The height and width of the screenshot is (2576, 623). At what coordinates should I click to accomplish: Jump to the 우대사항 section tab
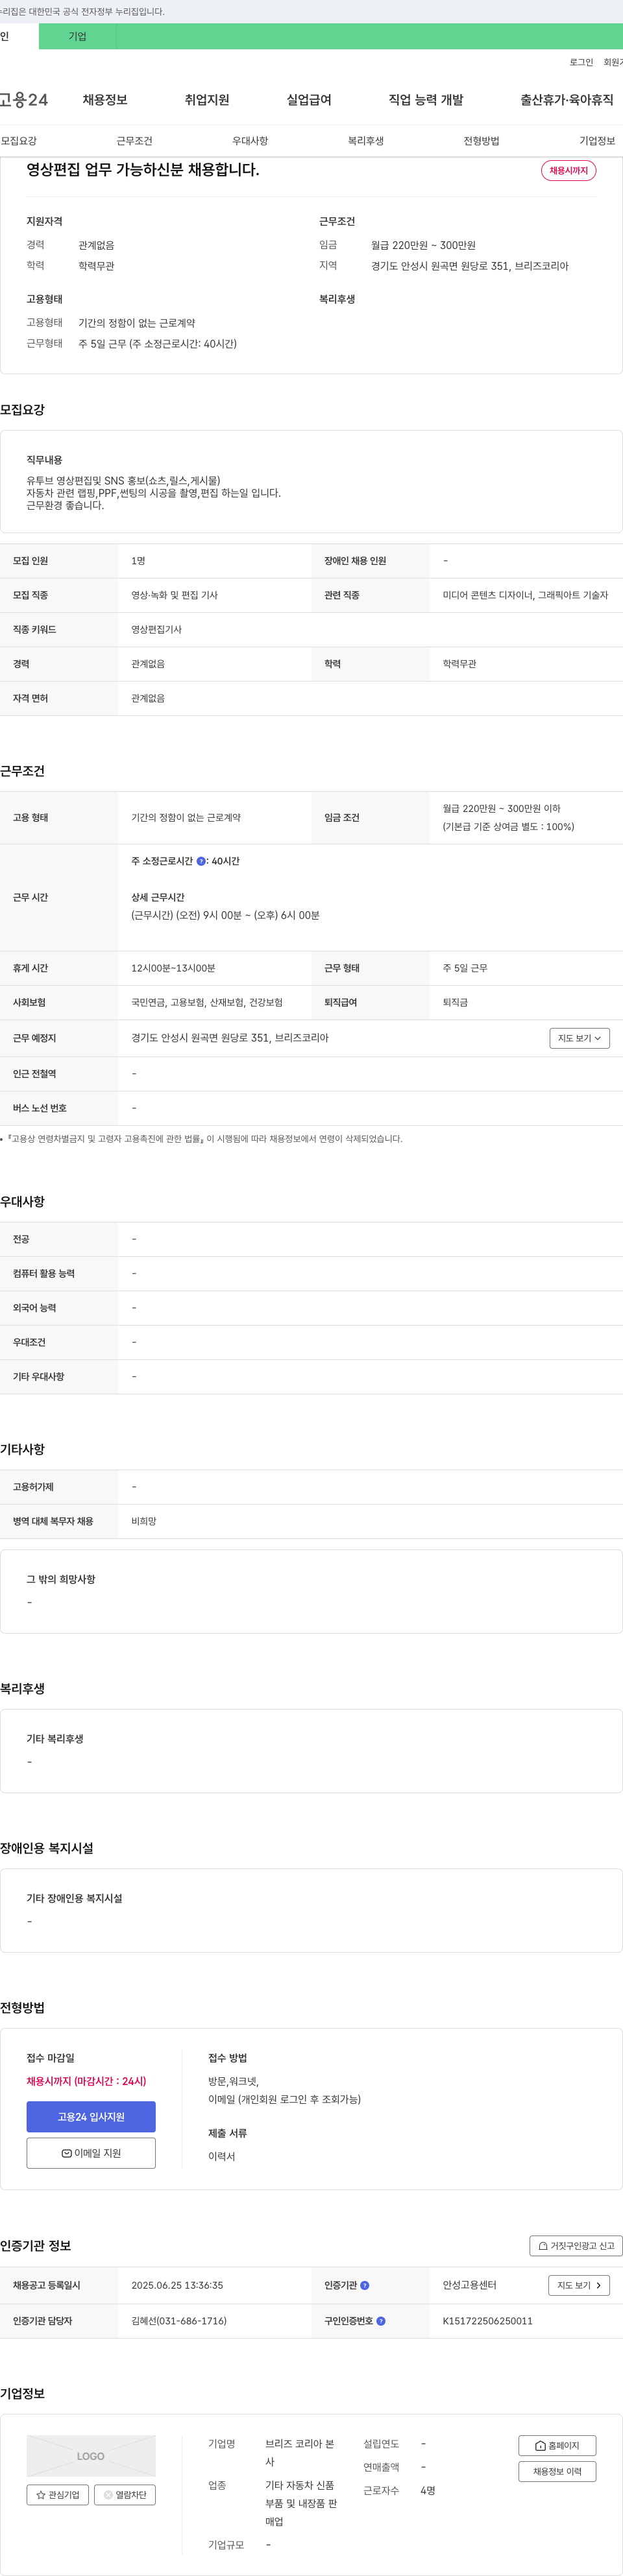(x=250, y=141)
